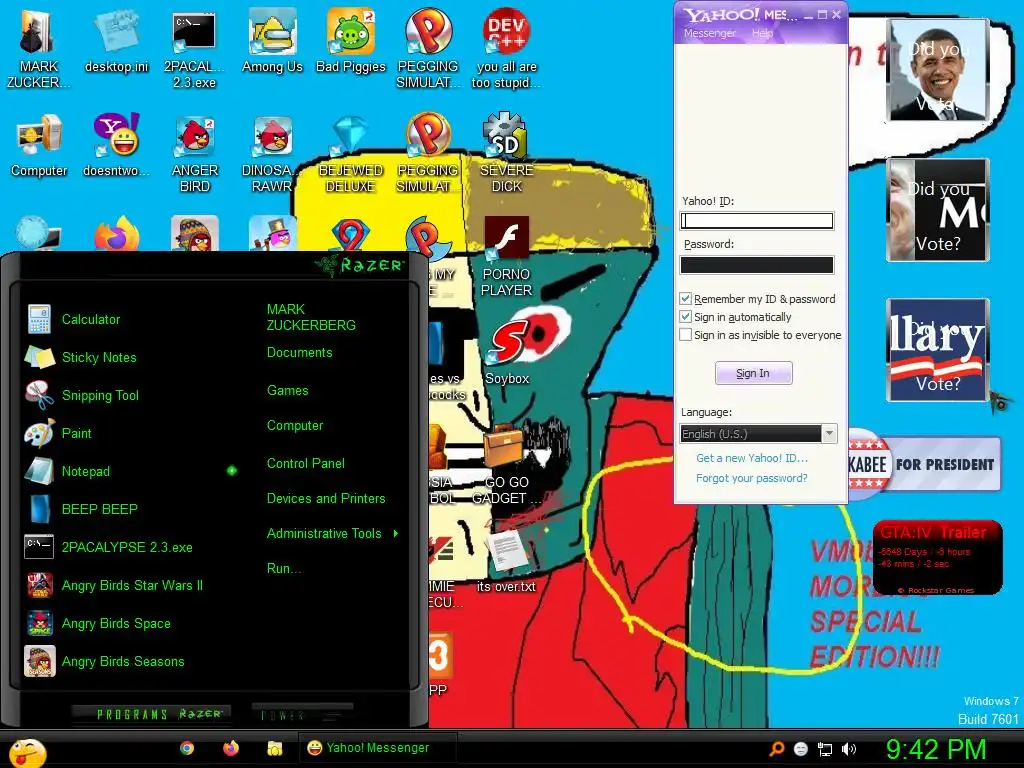Open Games in the start menu
This screenshot has width=1024, height=768.
point(287,391)
